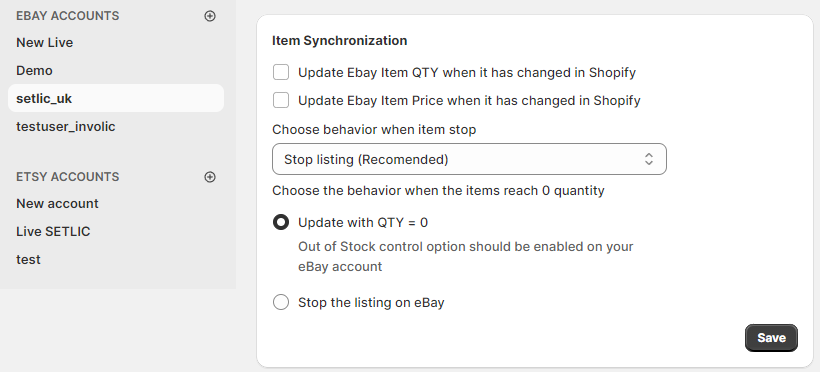
Task: Select the Update with QTY = 0 option
Action: point(281,222)
